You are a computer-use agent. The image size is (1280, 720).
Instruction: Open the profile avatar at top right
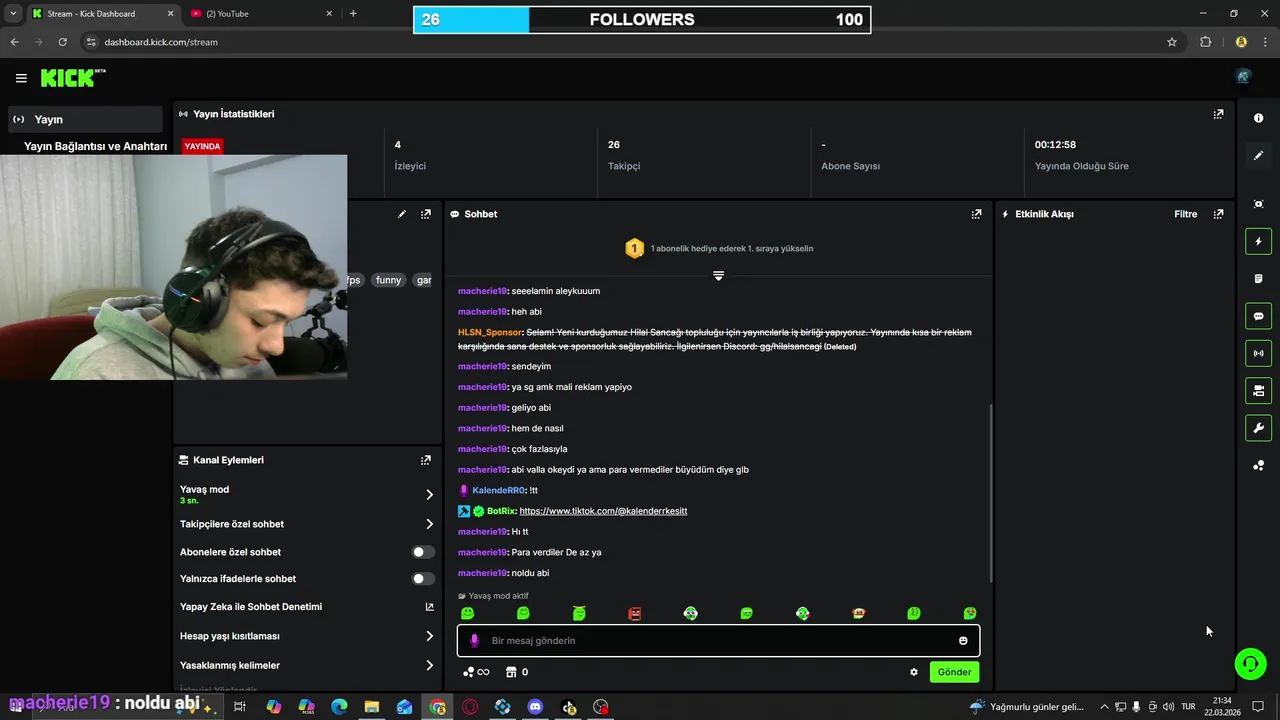pos(1243,77)
